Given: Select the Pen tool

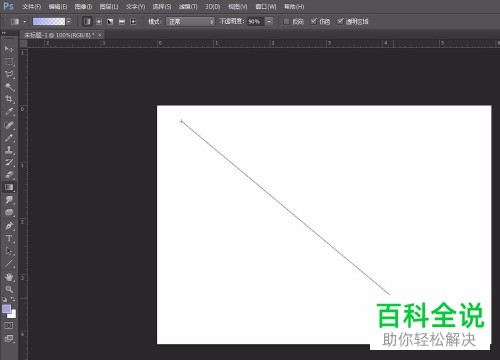Looking at the screenshot, I should tap(9, 226).
